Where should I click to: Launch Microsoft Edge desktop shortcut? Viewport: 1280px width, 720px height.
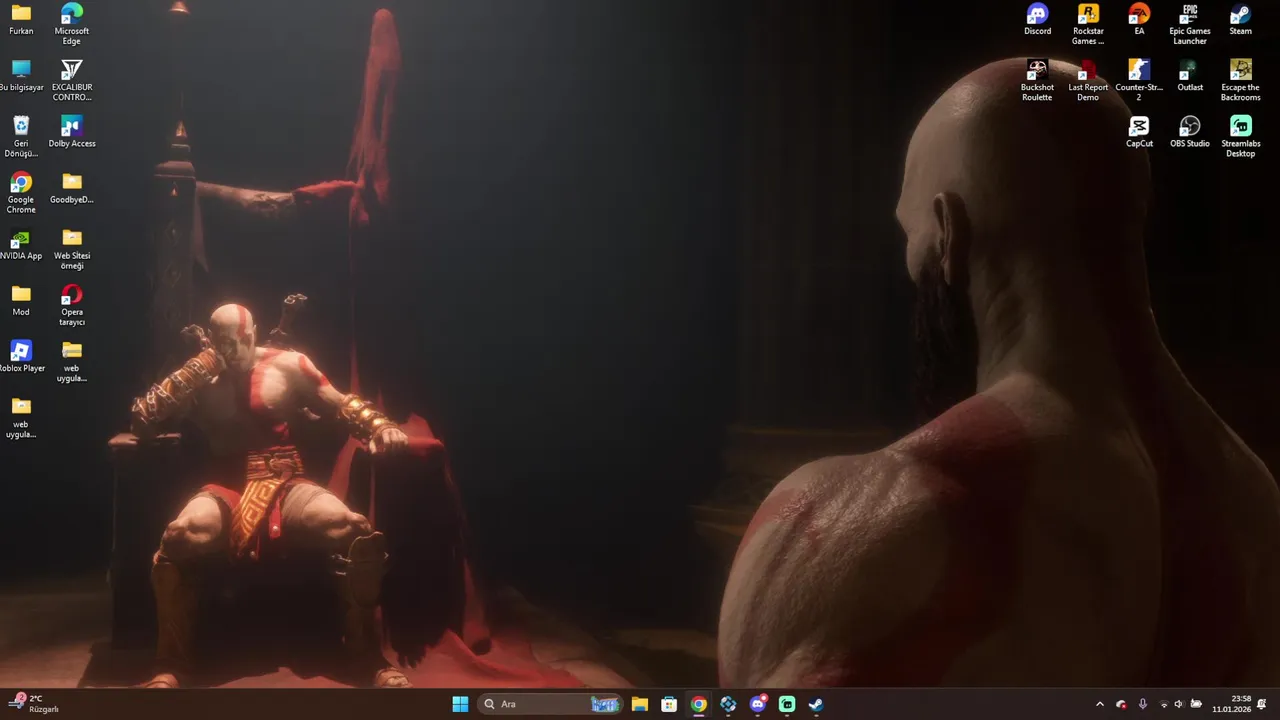72,24
